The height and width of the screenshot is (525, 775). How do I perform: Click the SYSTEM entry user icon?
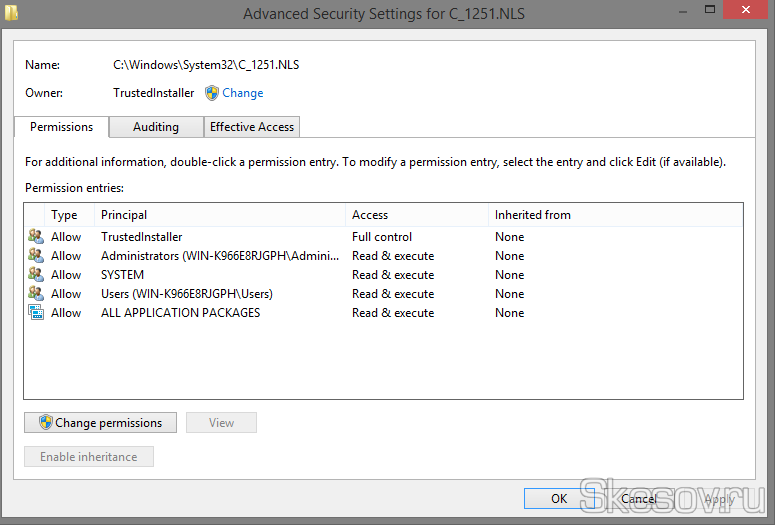(x=36, y=275)
